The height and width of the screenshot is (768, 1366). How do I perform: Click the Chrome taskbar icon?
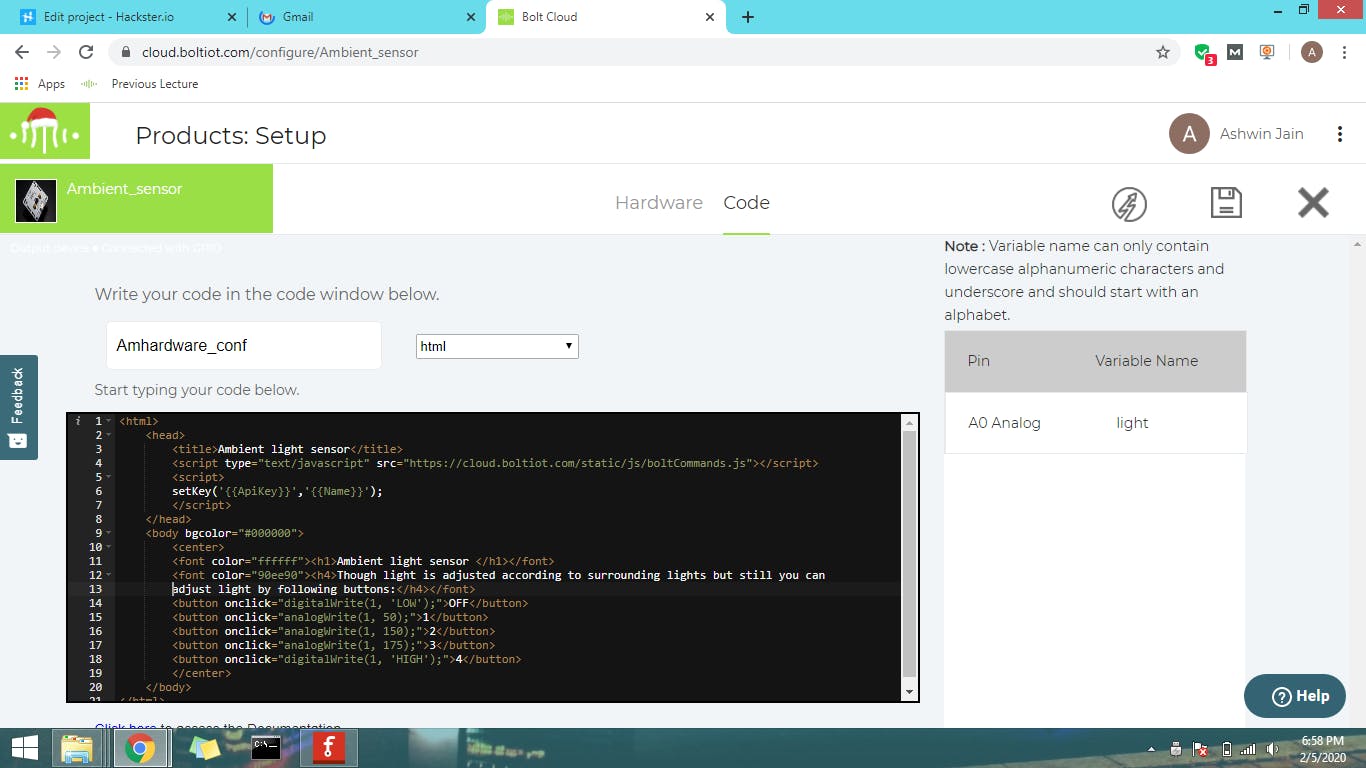139,748
